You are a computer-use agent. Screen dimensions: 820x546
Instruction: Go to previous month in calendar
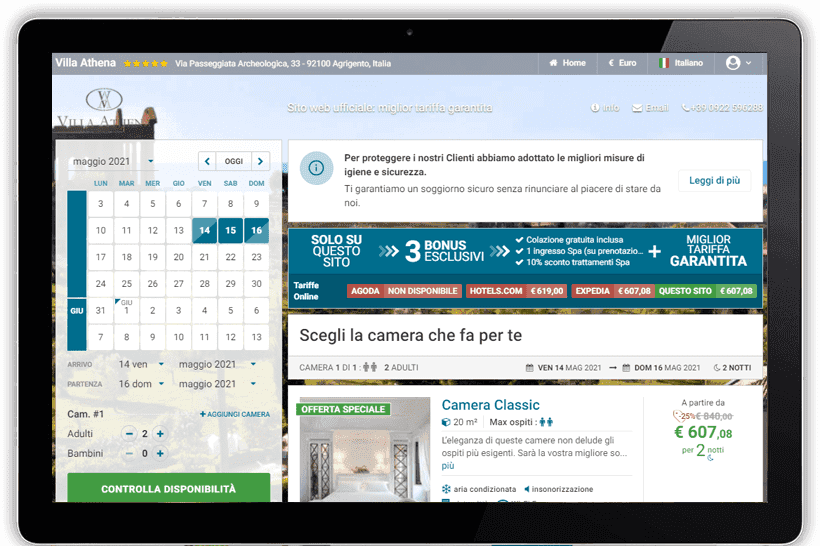click(207, 161)
